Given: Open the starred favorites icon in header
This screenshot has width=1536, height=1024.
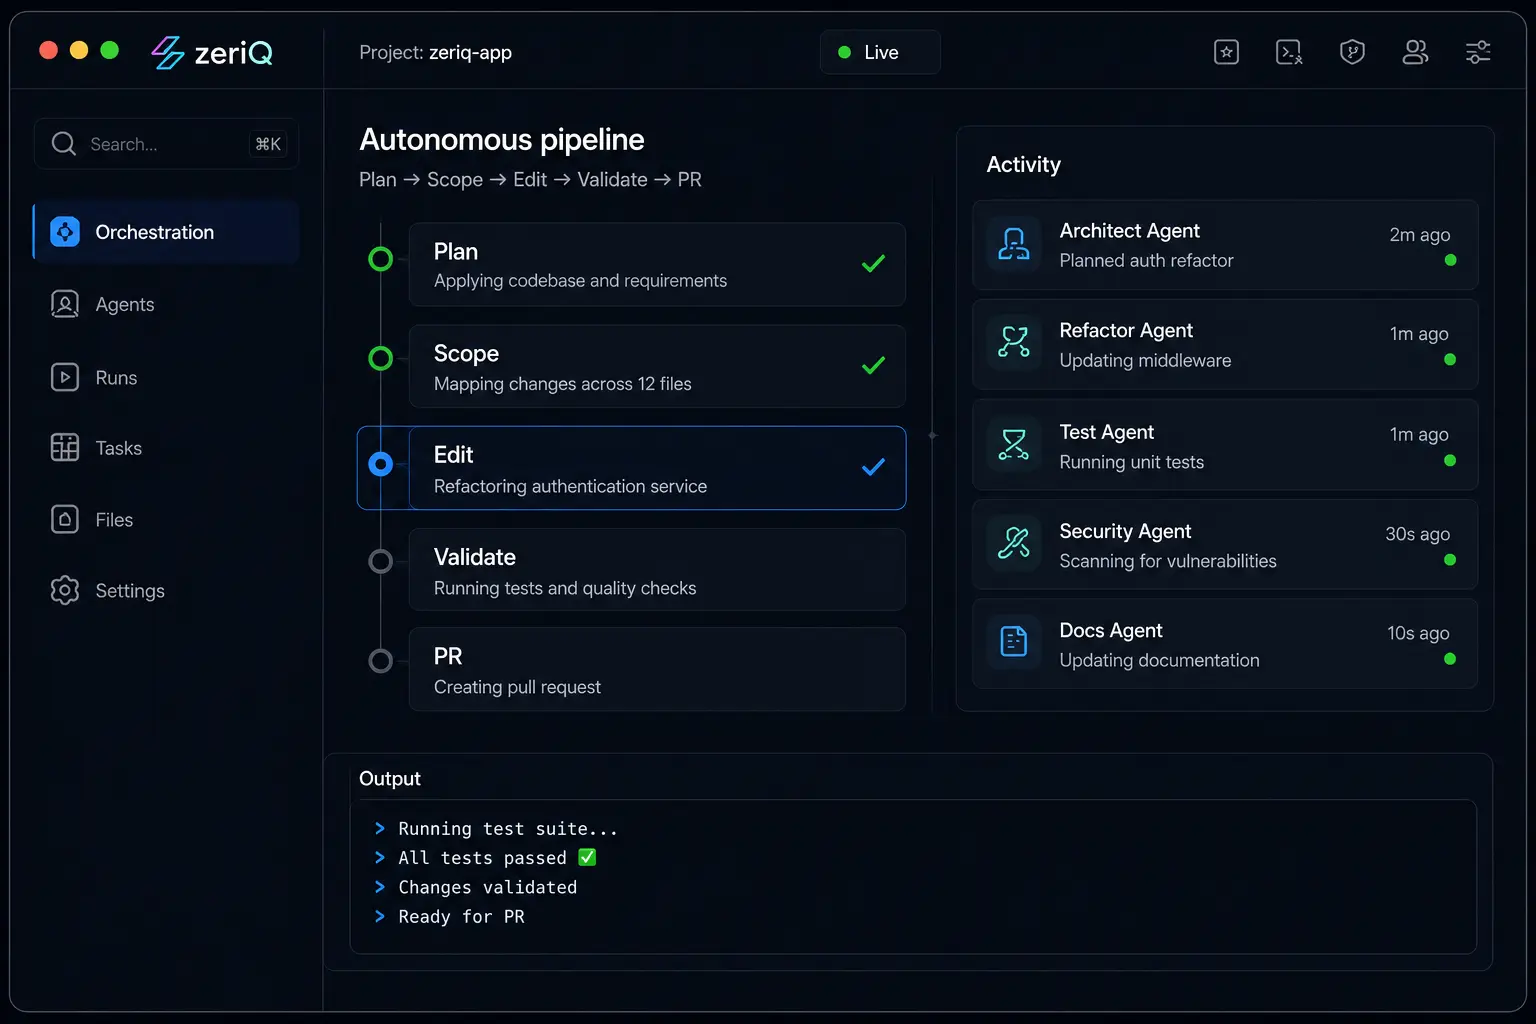Looking at the screenshot, I should coord(1226,52).
